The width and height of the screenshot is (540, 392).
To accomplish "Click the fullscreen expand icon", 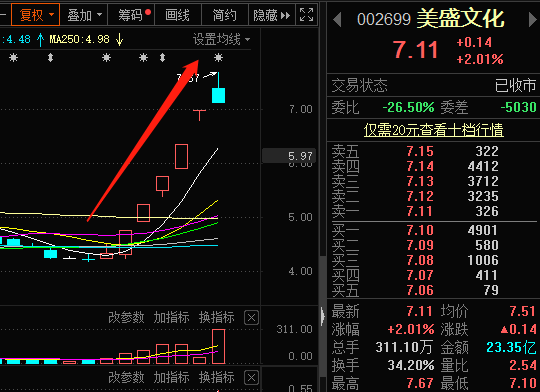I will point(306,15).
